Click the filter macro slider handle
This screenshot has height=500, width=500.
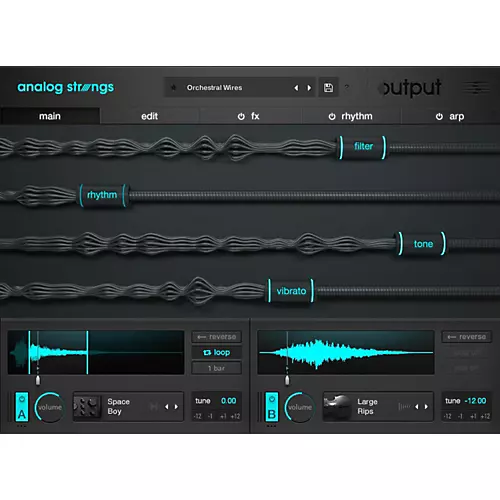363,147
